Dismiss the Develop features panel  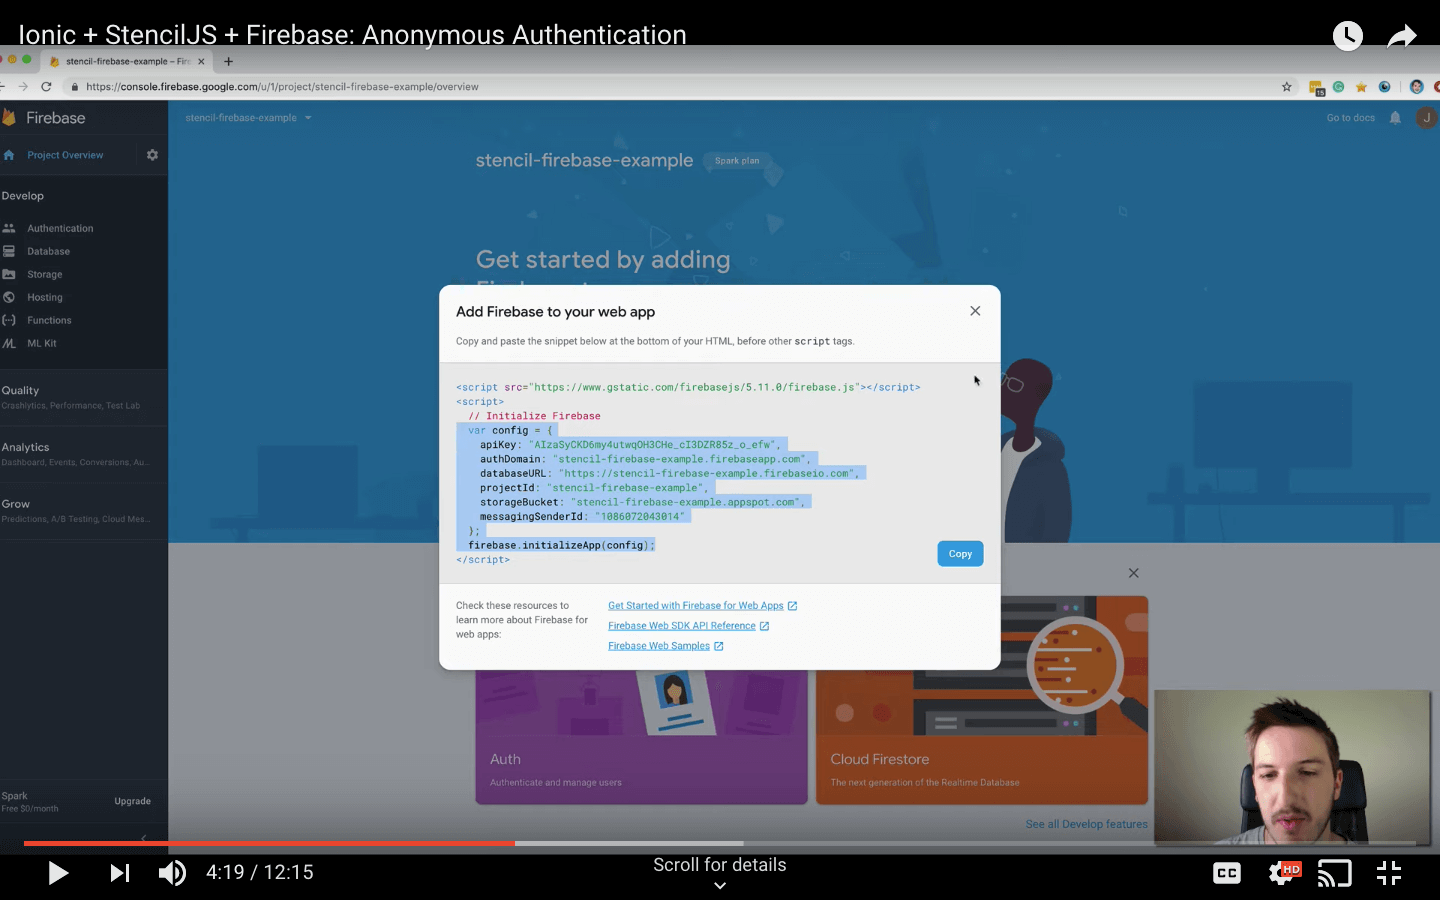pyautogui.click(x=1133, y=573)
